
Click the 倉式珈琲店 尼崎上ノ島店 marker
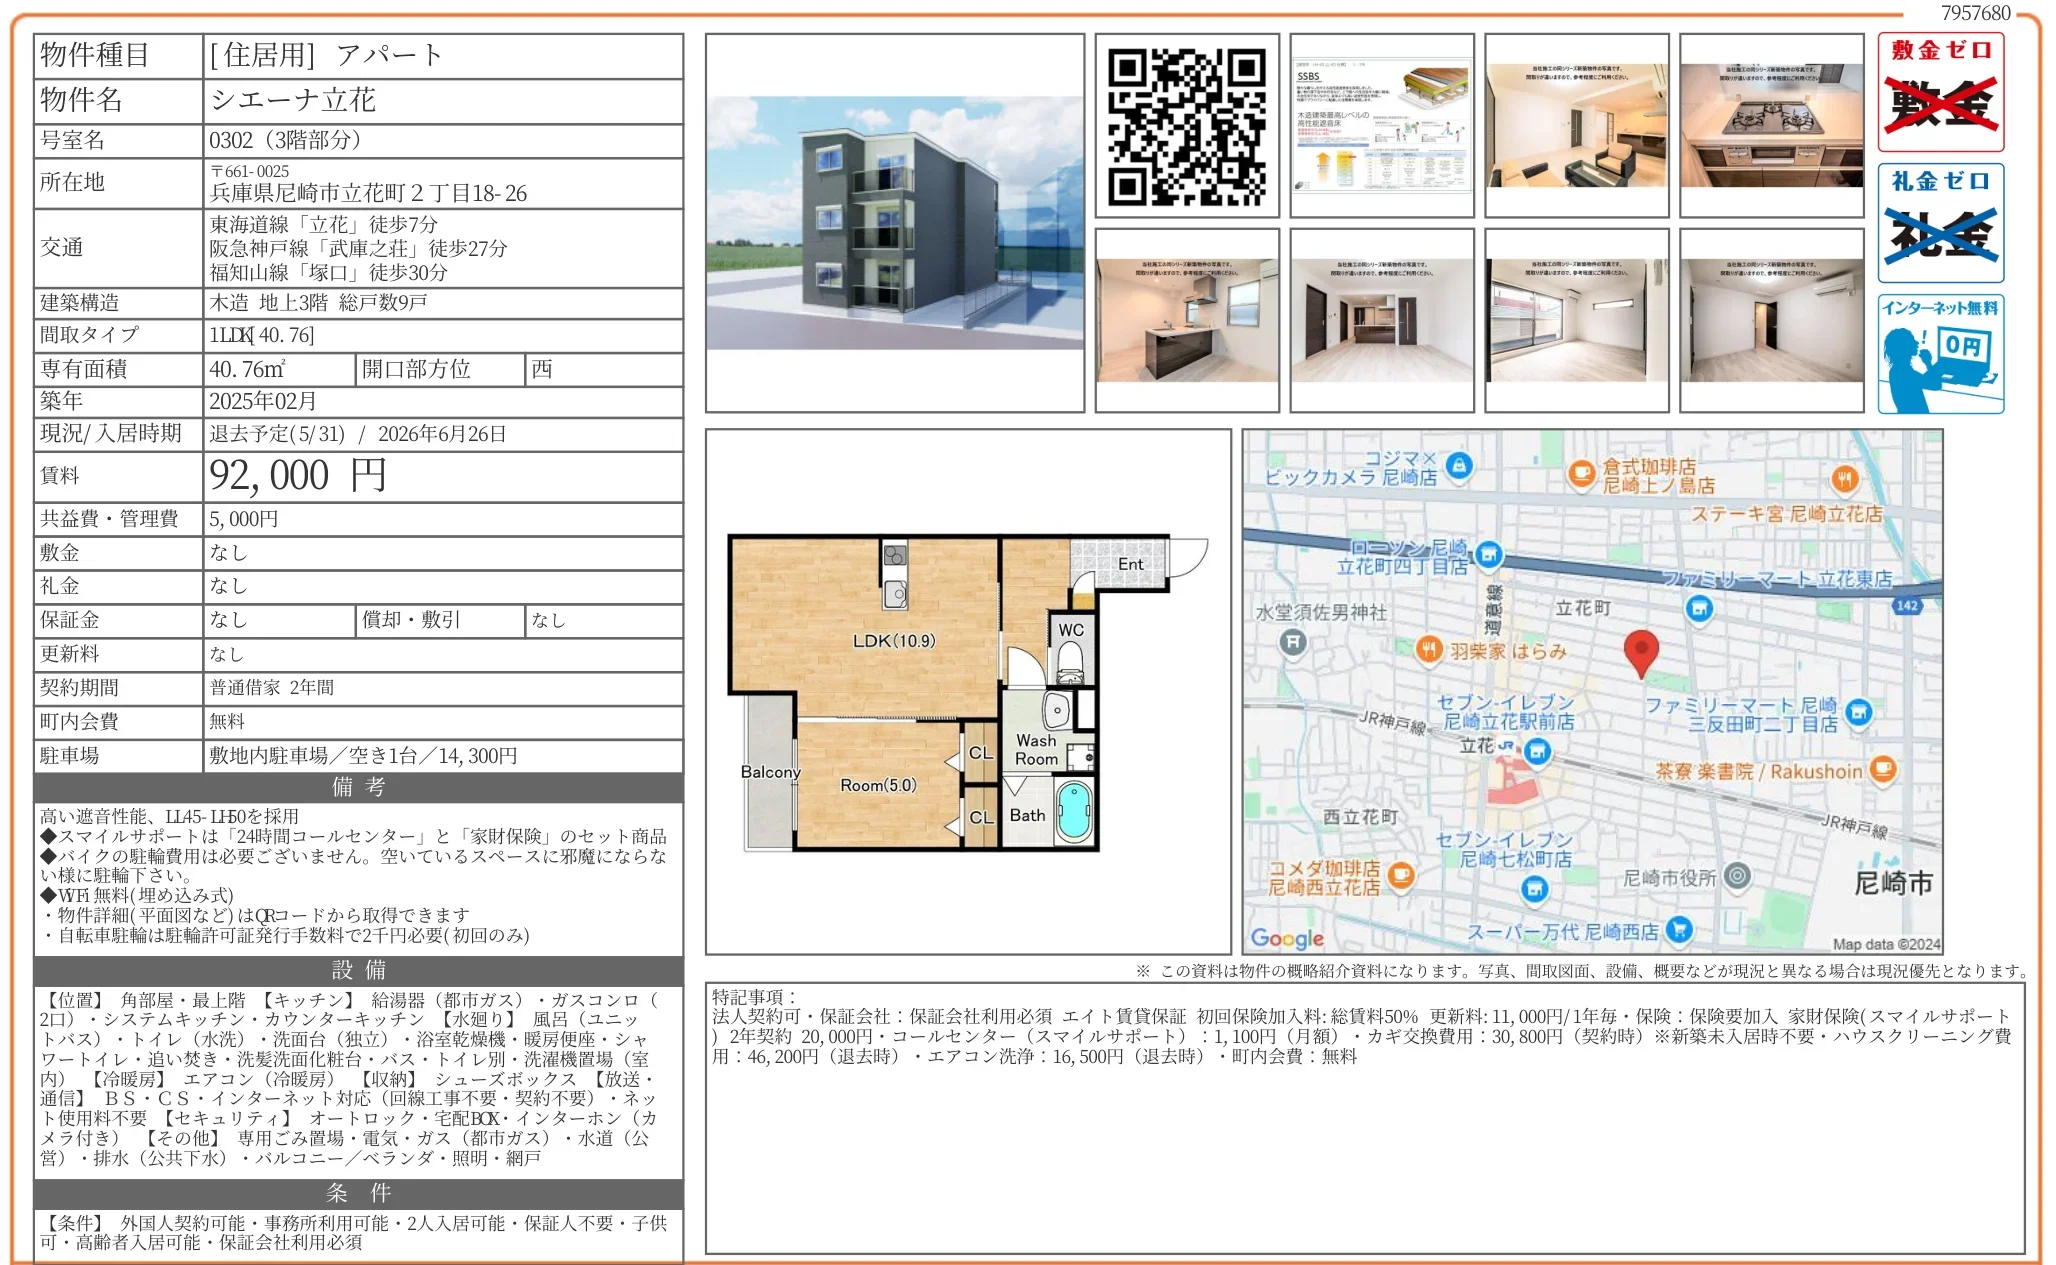pyautogui.click(x=1581, y=473)
